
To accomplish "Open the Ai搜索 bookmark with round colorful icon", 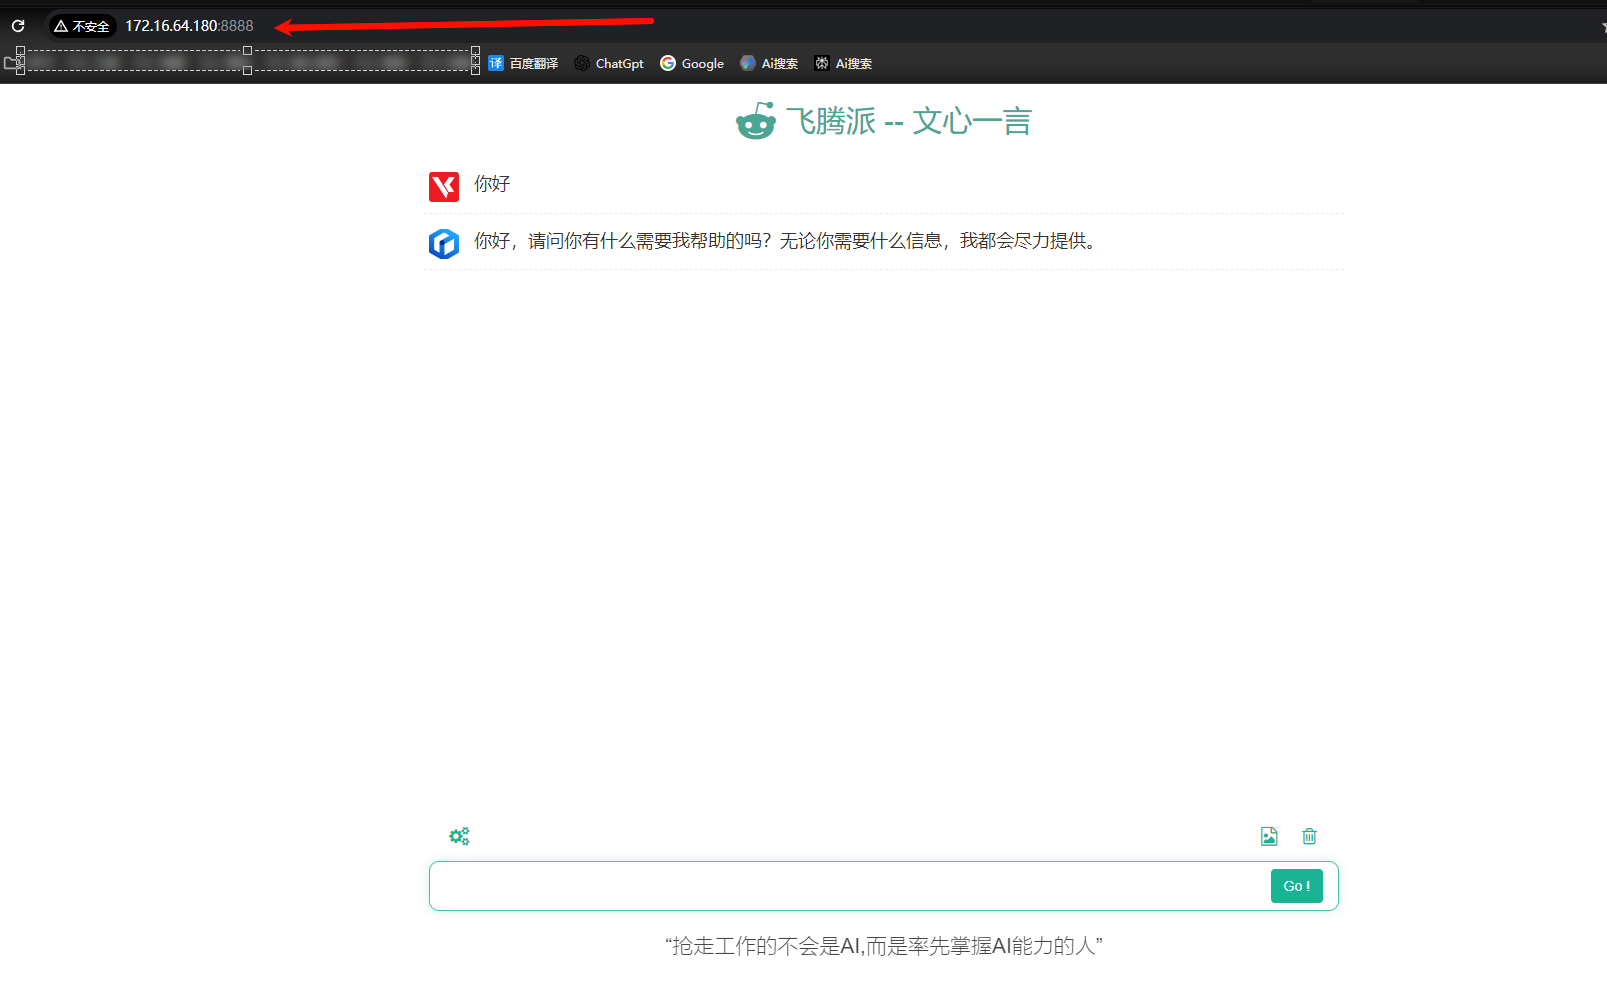I will [x=769, y=63].
